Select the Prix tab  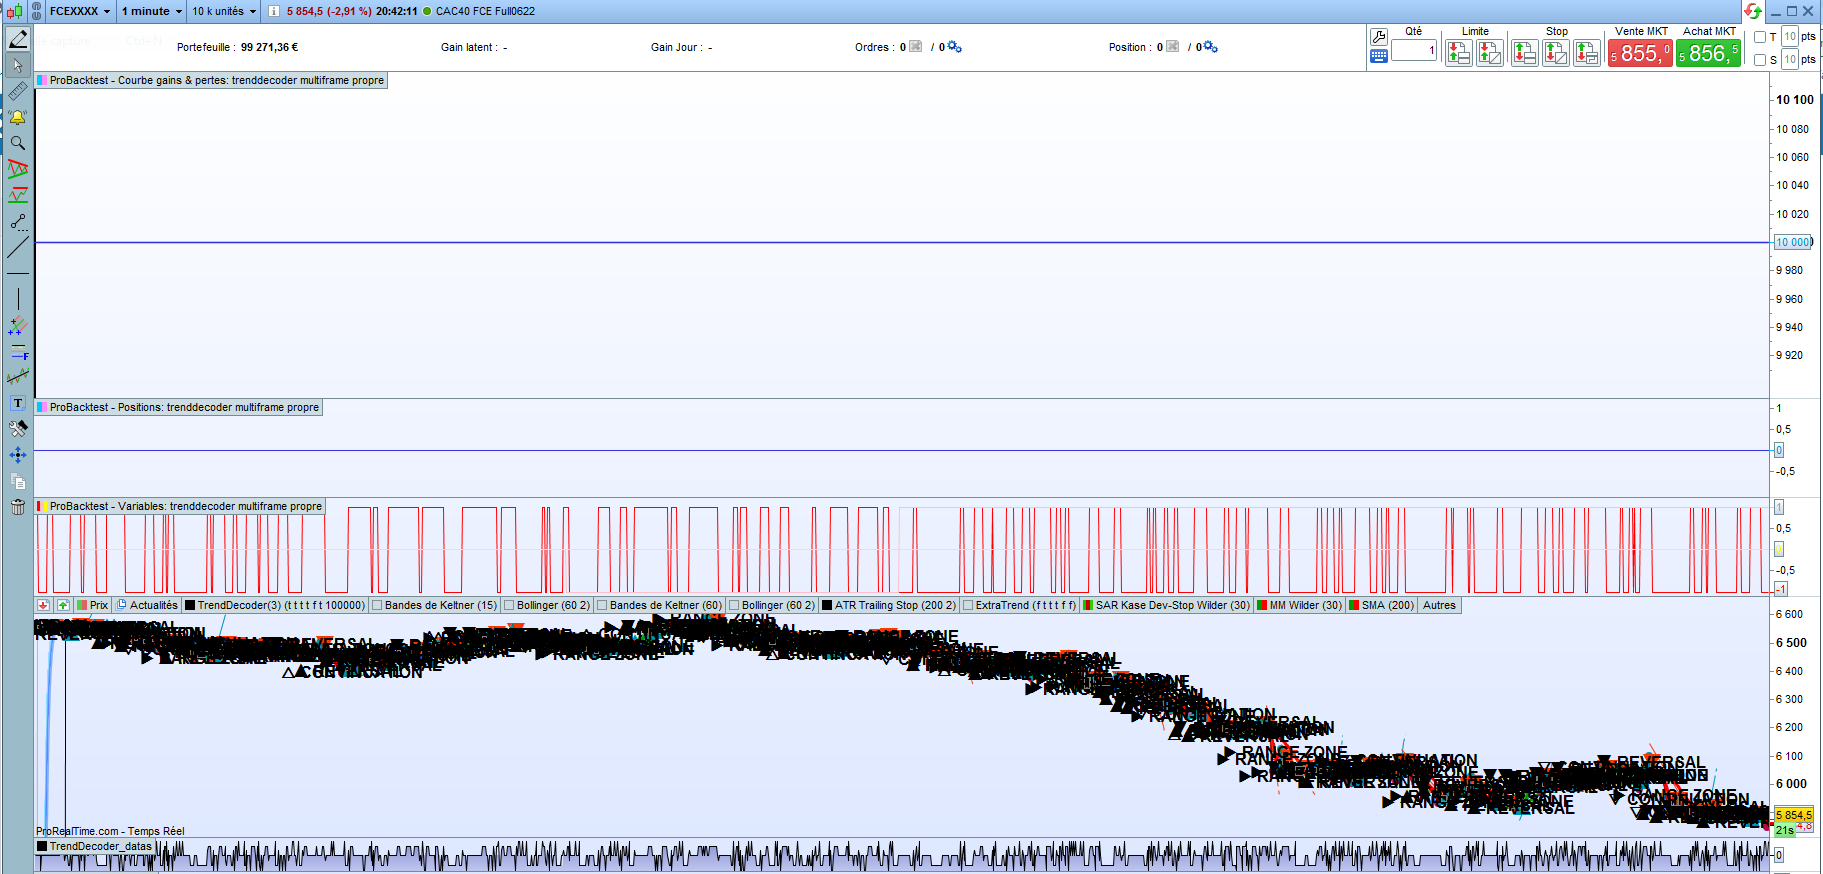(x=93, y=605)
